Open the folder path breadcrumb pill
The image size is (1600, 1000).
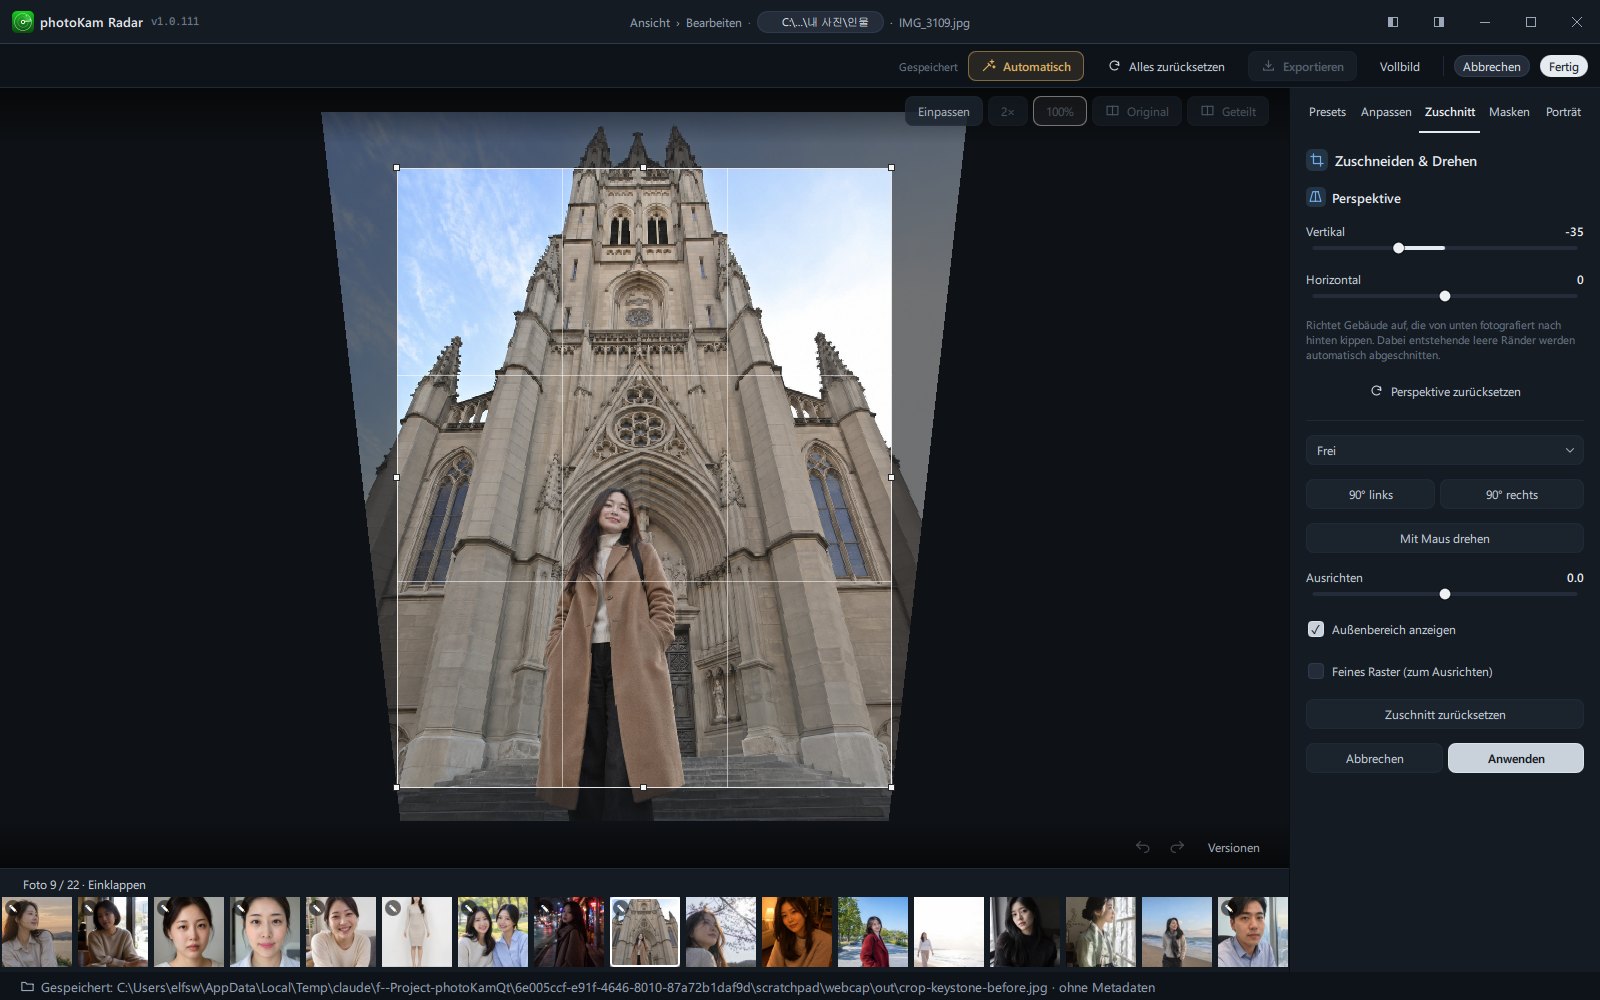tap(820, 22)
